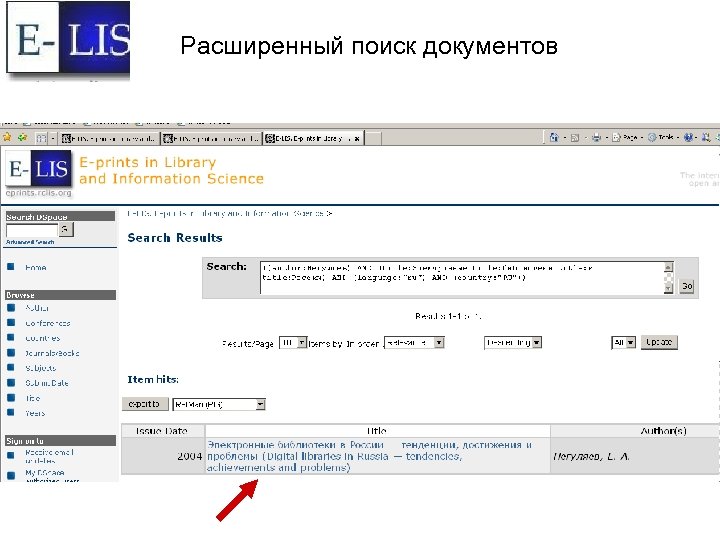
Task: Click the Favorites star icon
Action: click(x=7, y=137)
